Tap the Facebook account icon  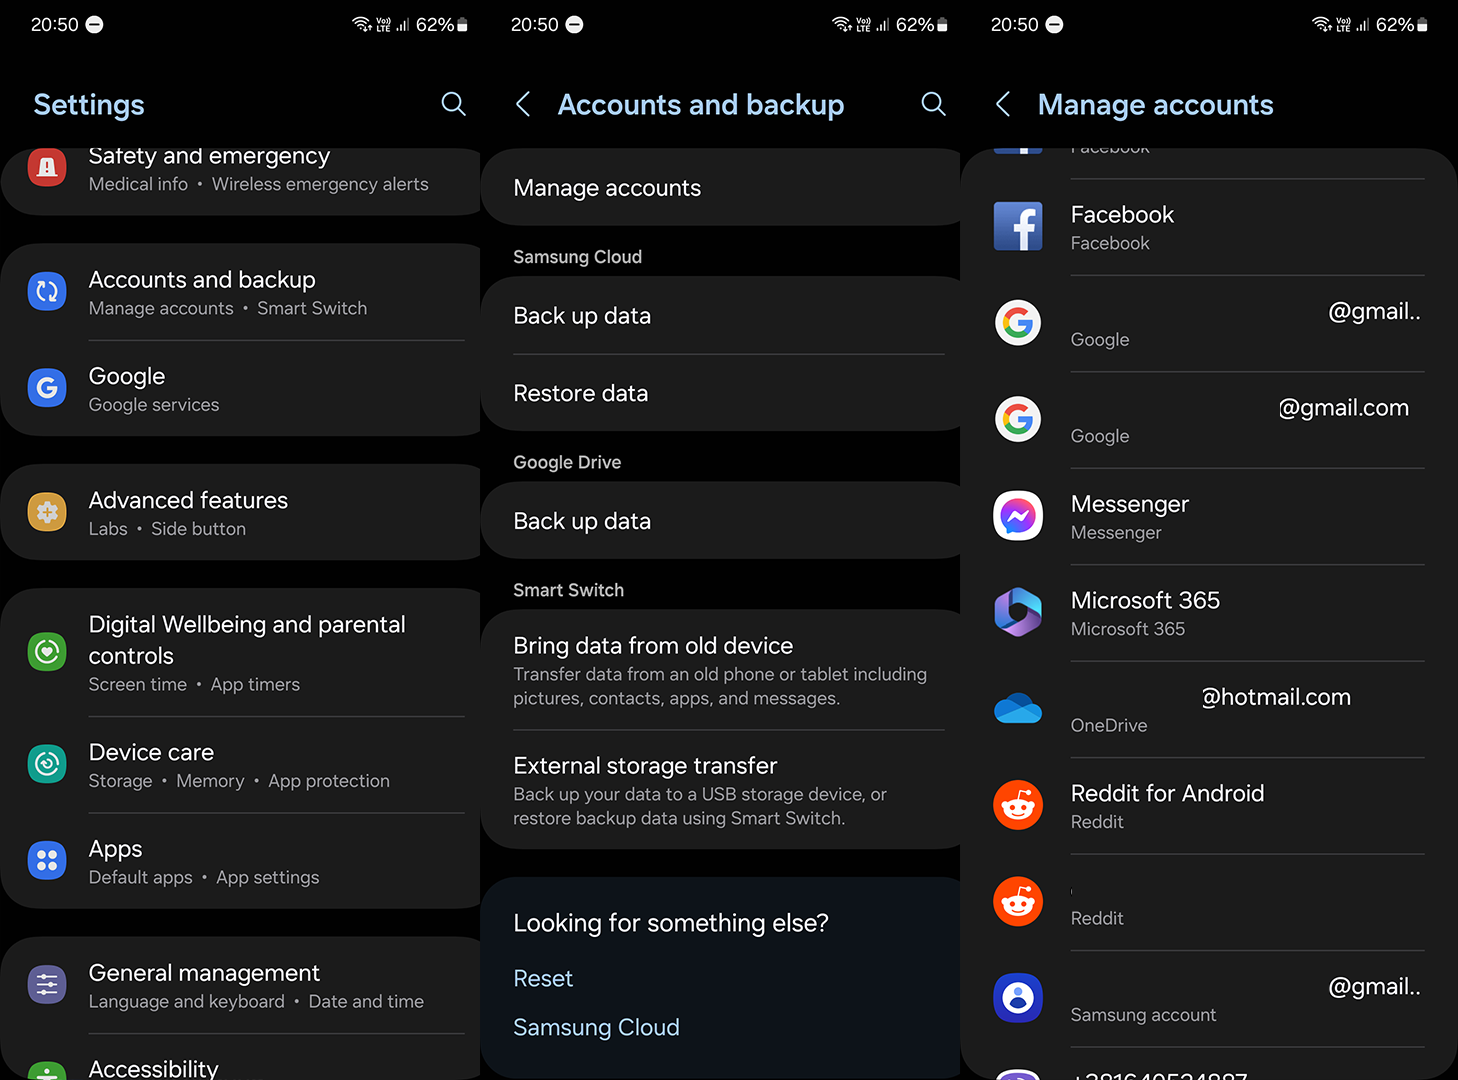pyautogui.click(x=1018, y=226)
